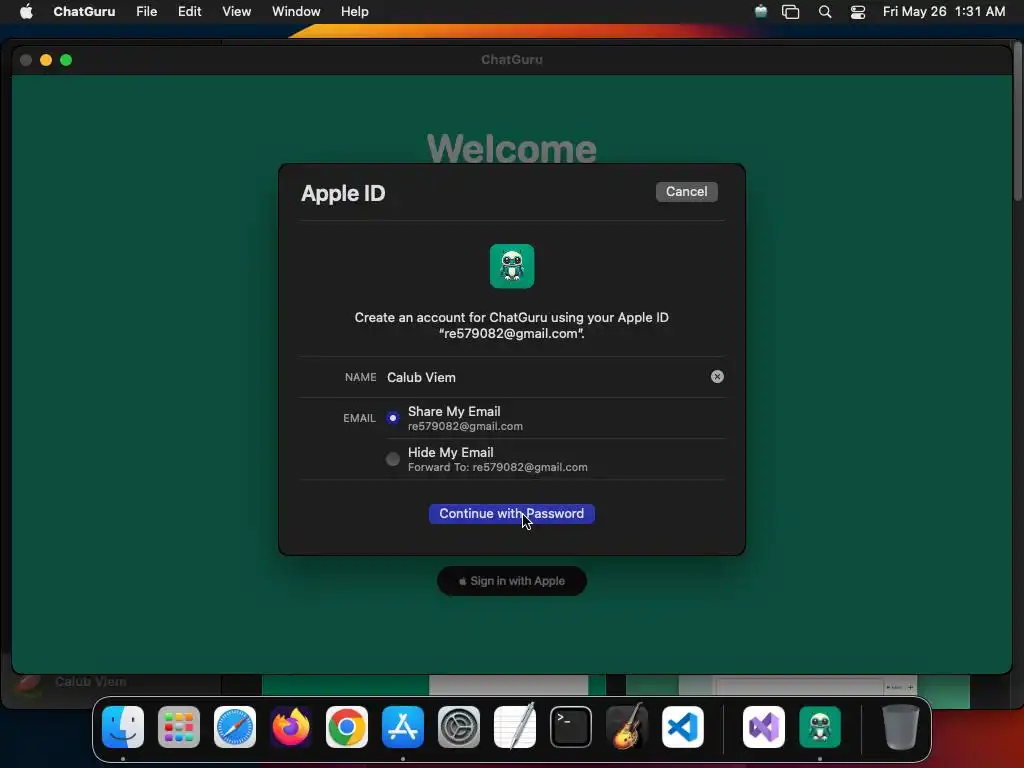1024x768 pixels.
Task: Click the green zoom window button
Action: [66, 60]
